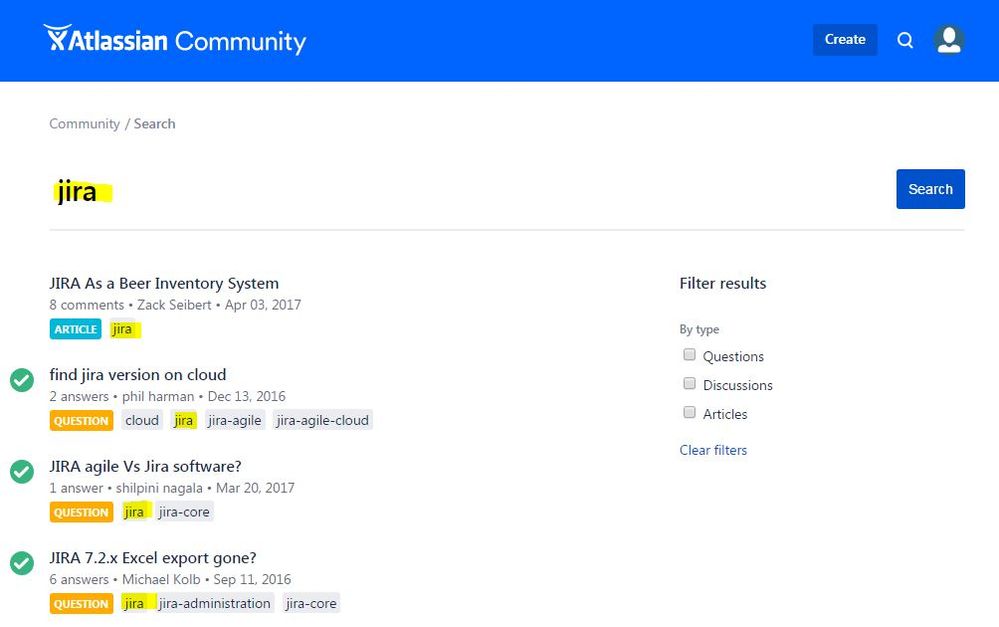Image resolution: width=999 pixels, height=627 pixels.
Task: Click the date 'Dec 13, 2016'
Action: pos(247,396)
